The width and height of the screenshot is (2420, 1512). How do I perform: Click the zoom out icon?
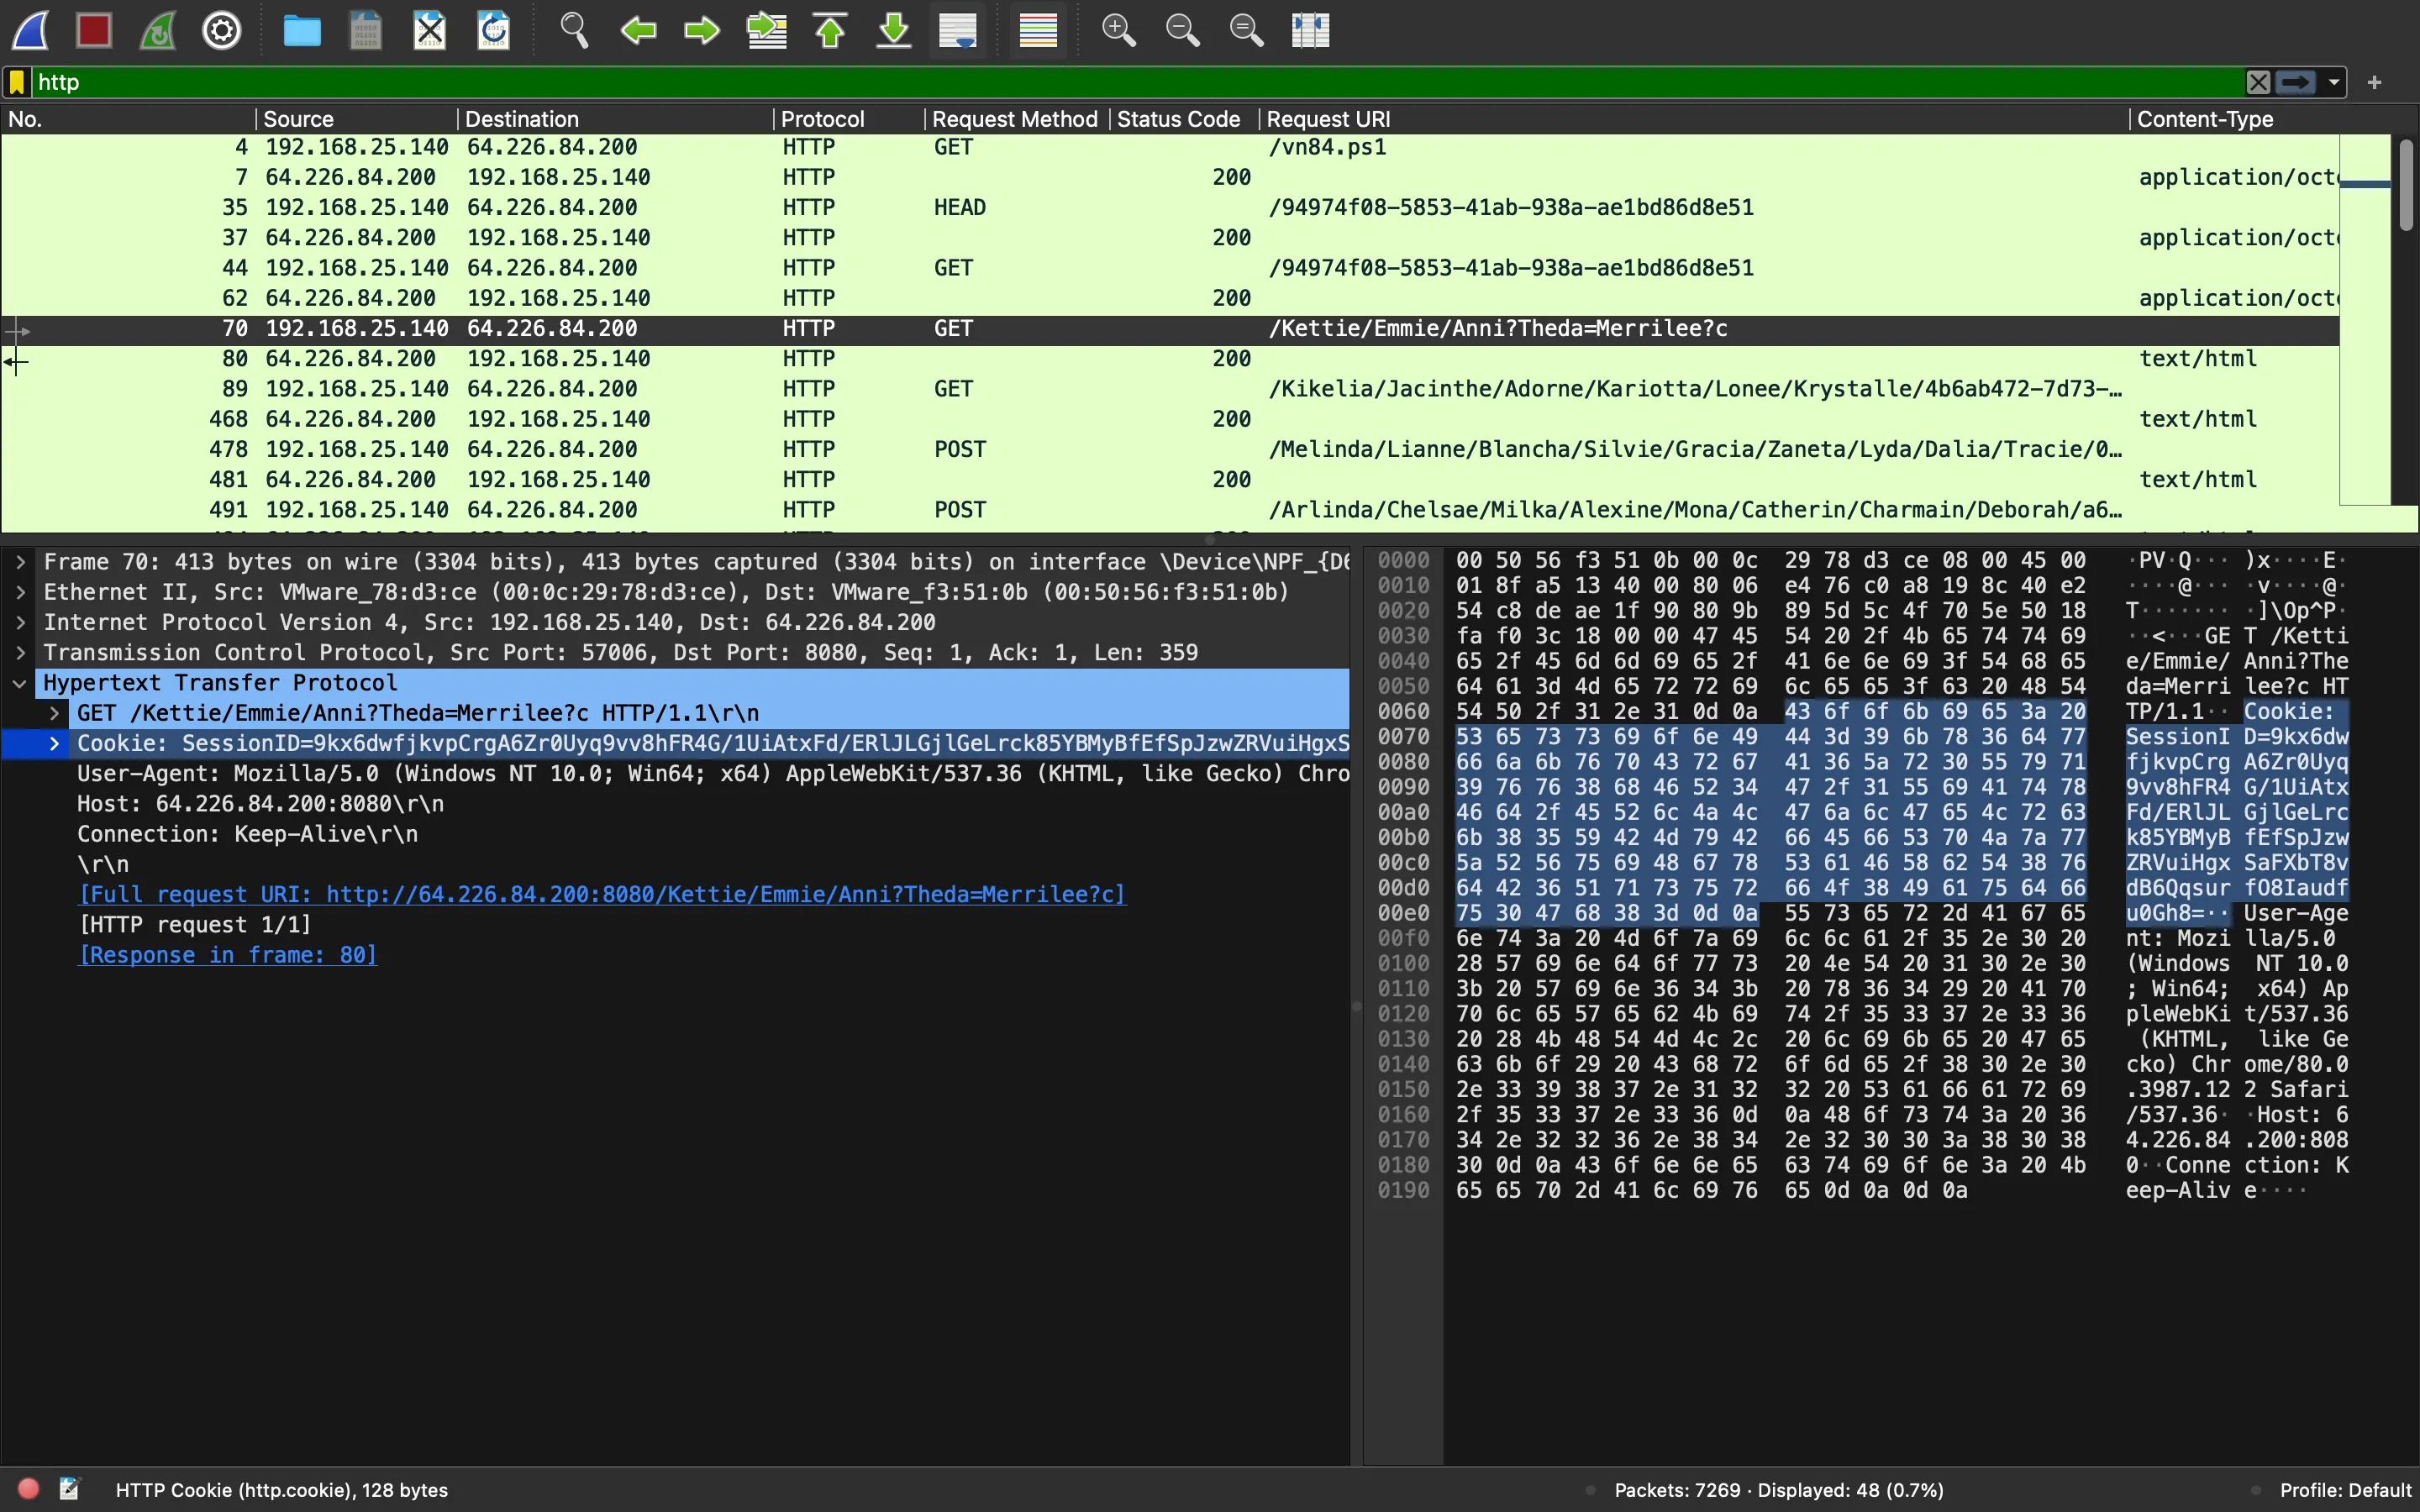pos(1181,29)
